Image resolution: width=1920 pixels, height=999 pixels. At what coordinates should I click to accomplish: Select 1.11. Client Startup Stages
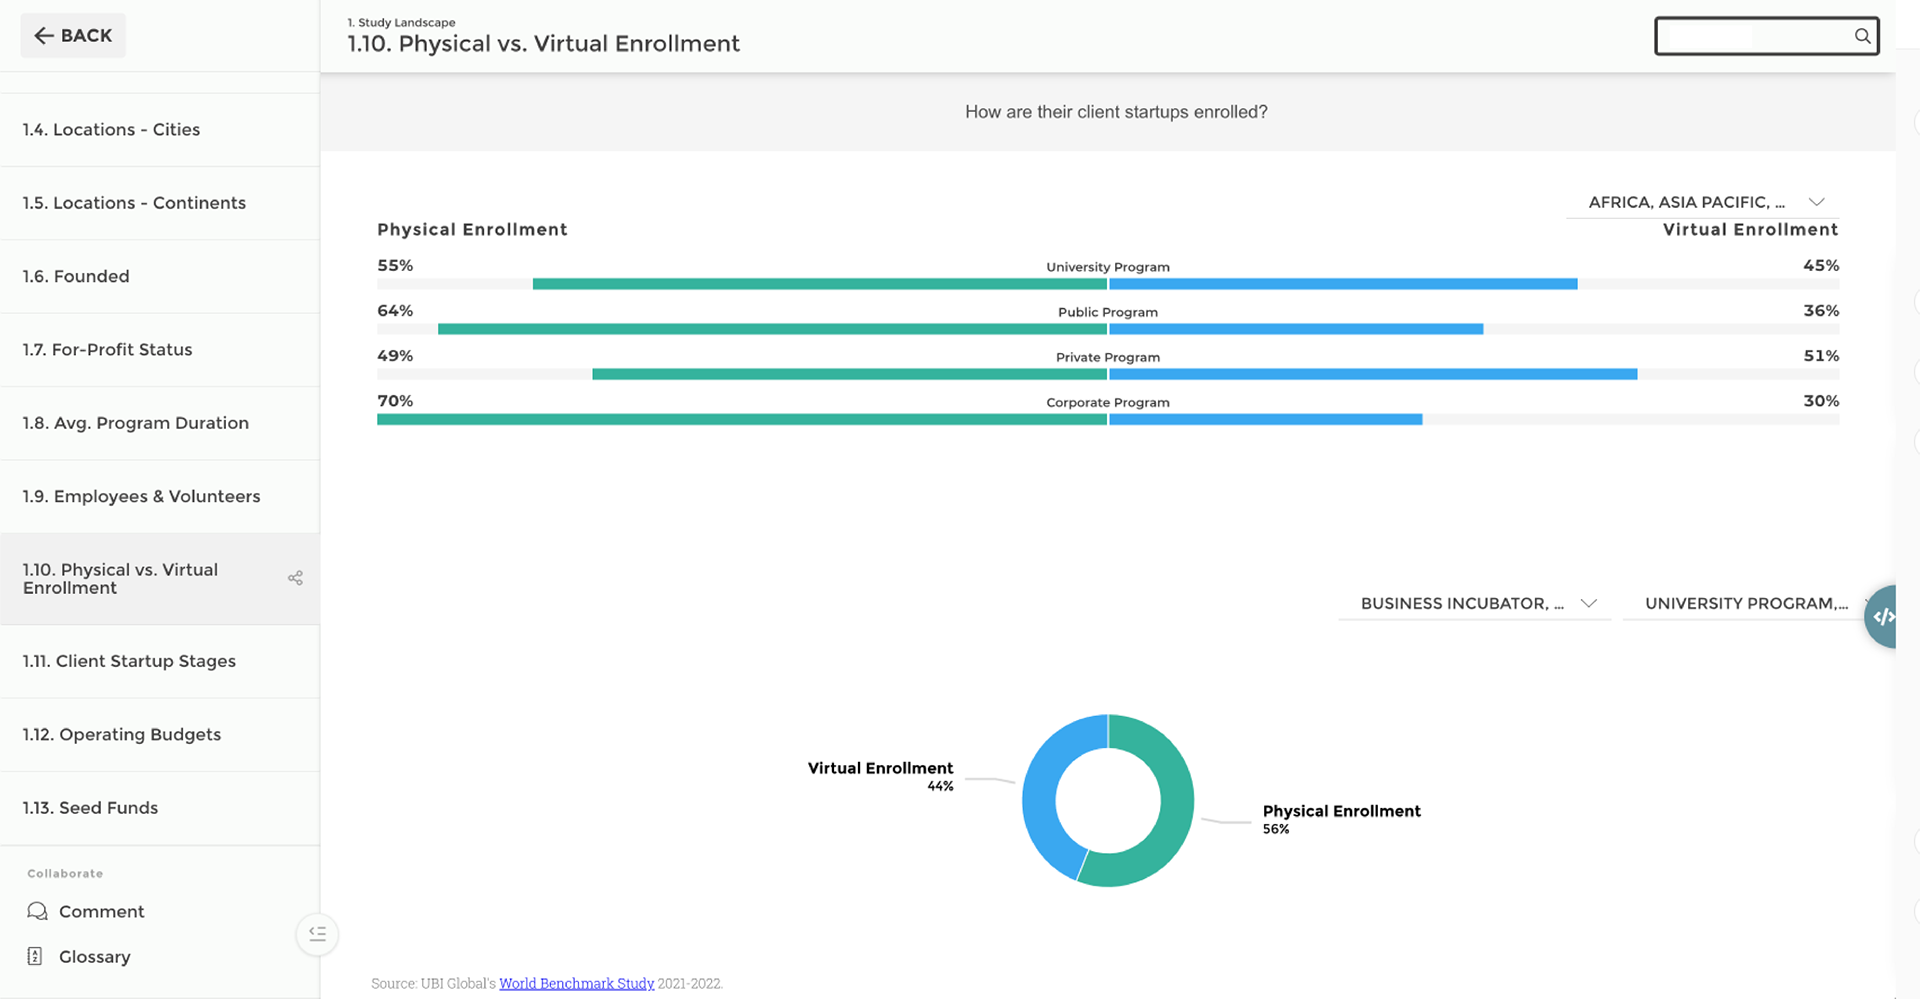(x=129, y=661)
